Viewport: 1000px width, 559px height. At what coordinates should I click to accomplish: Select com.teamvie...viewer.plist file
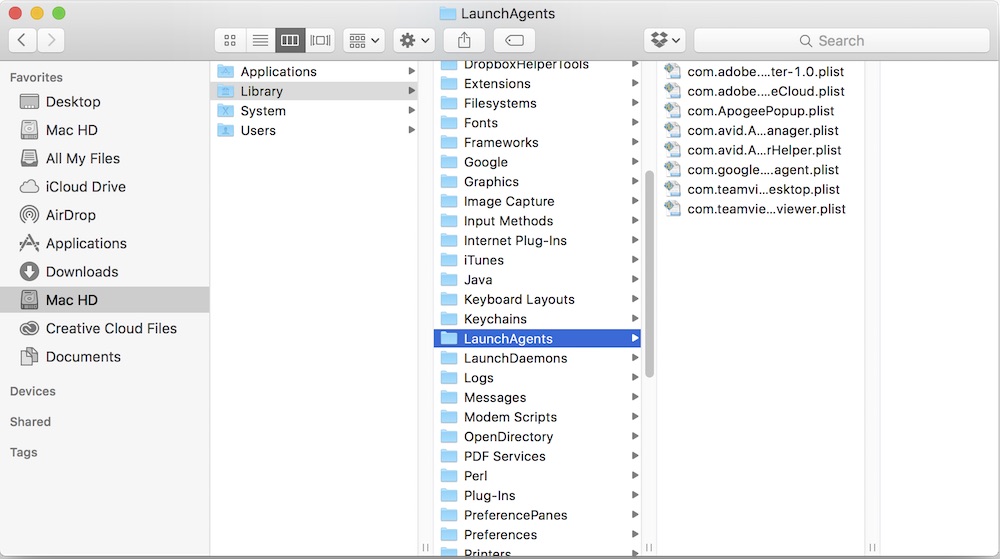pos(761,209)
